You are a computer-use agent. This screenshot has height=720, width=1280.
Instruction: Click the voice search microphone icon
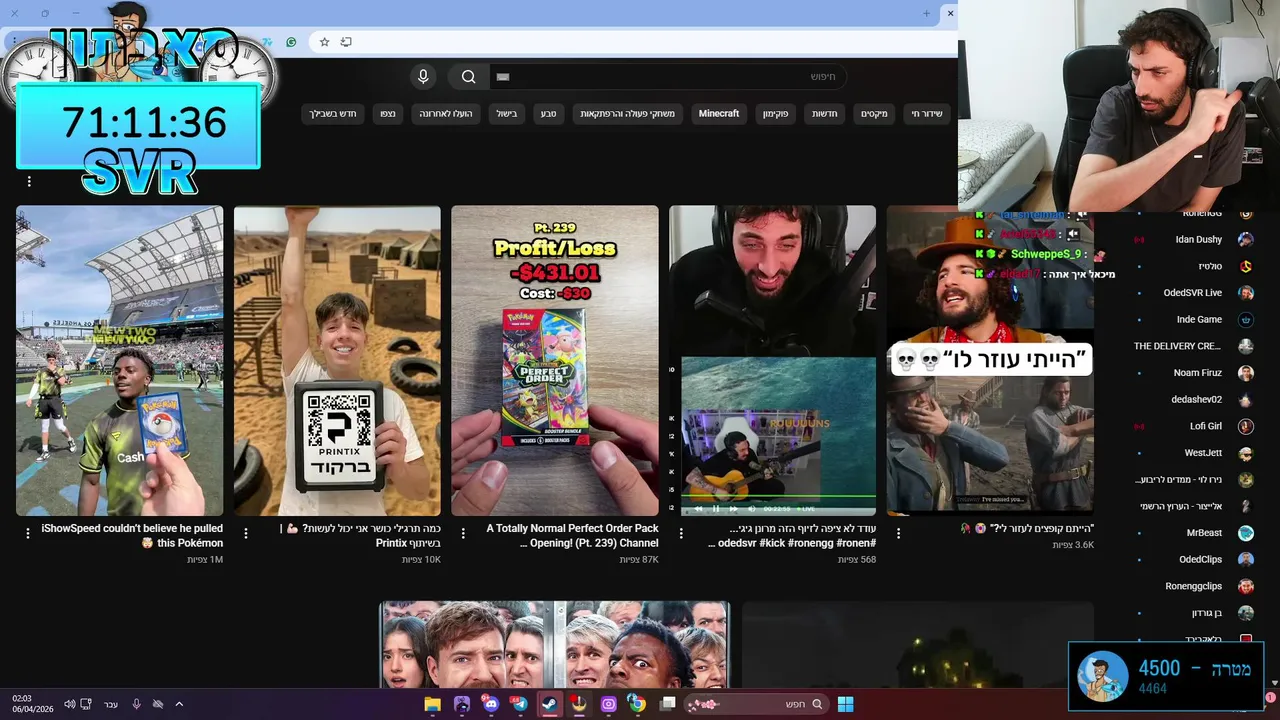423,77
